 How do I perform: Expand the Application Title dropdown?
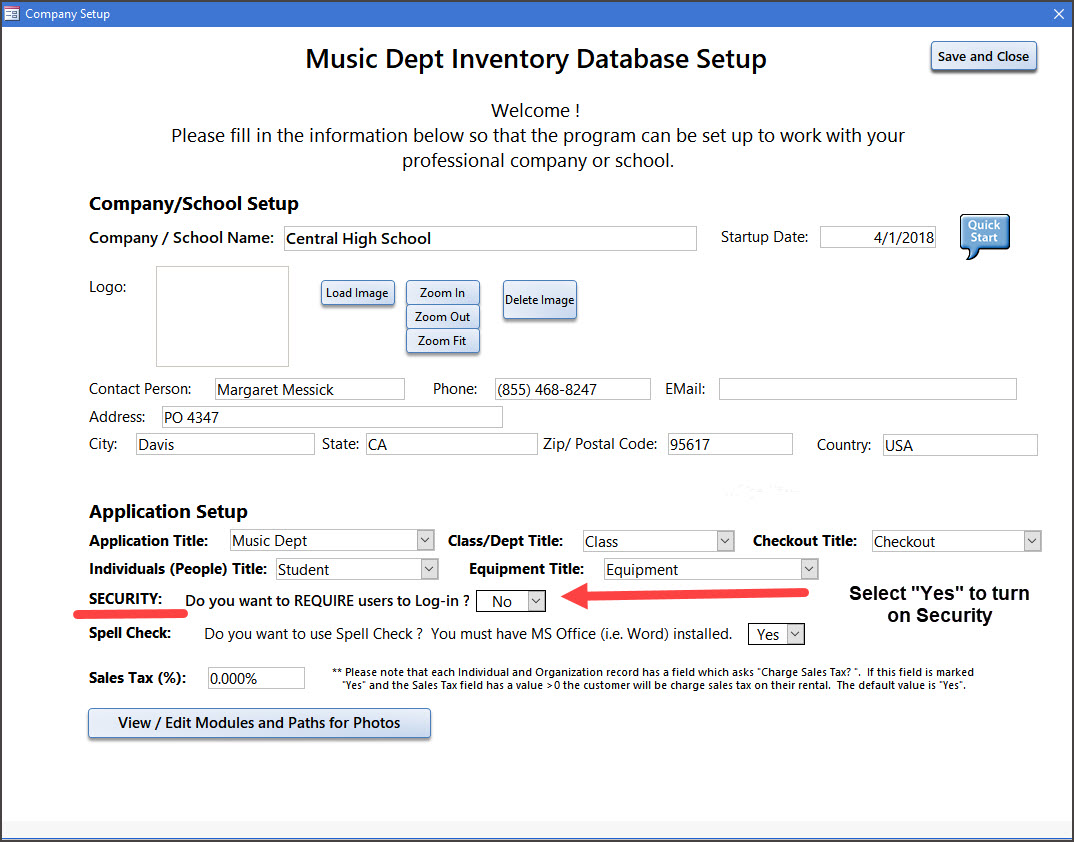point(426,541)
